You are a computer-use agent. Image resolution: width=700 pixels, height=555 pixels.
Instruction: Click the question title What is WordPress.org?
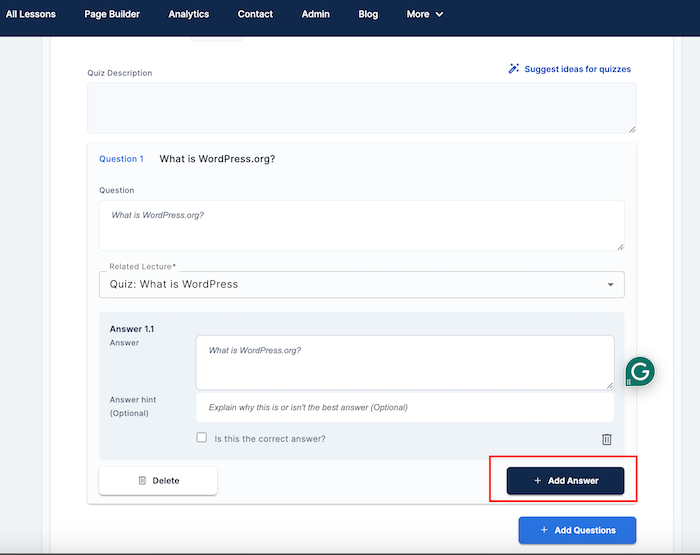pos(217,159)
